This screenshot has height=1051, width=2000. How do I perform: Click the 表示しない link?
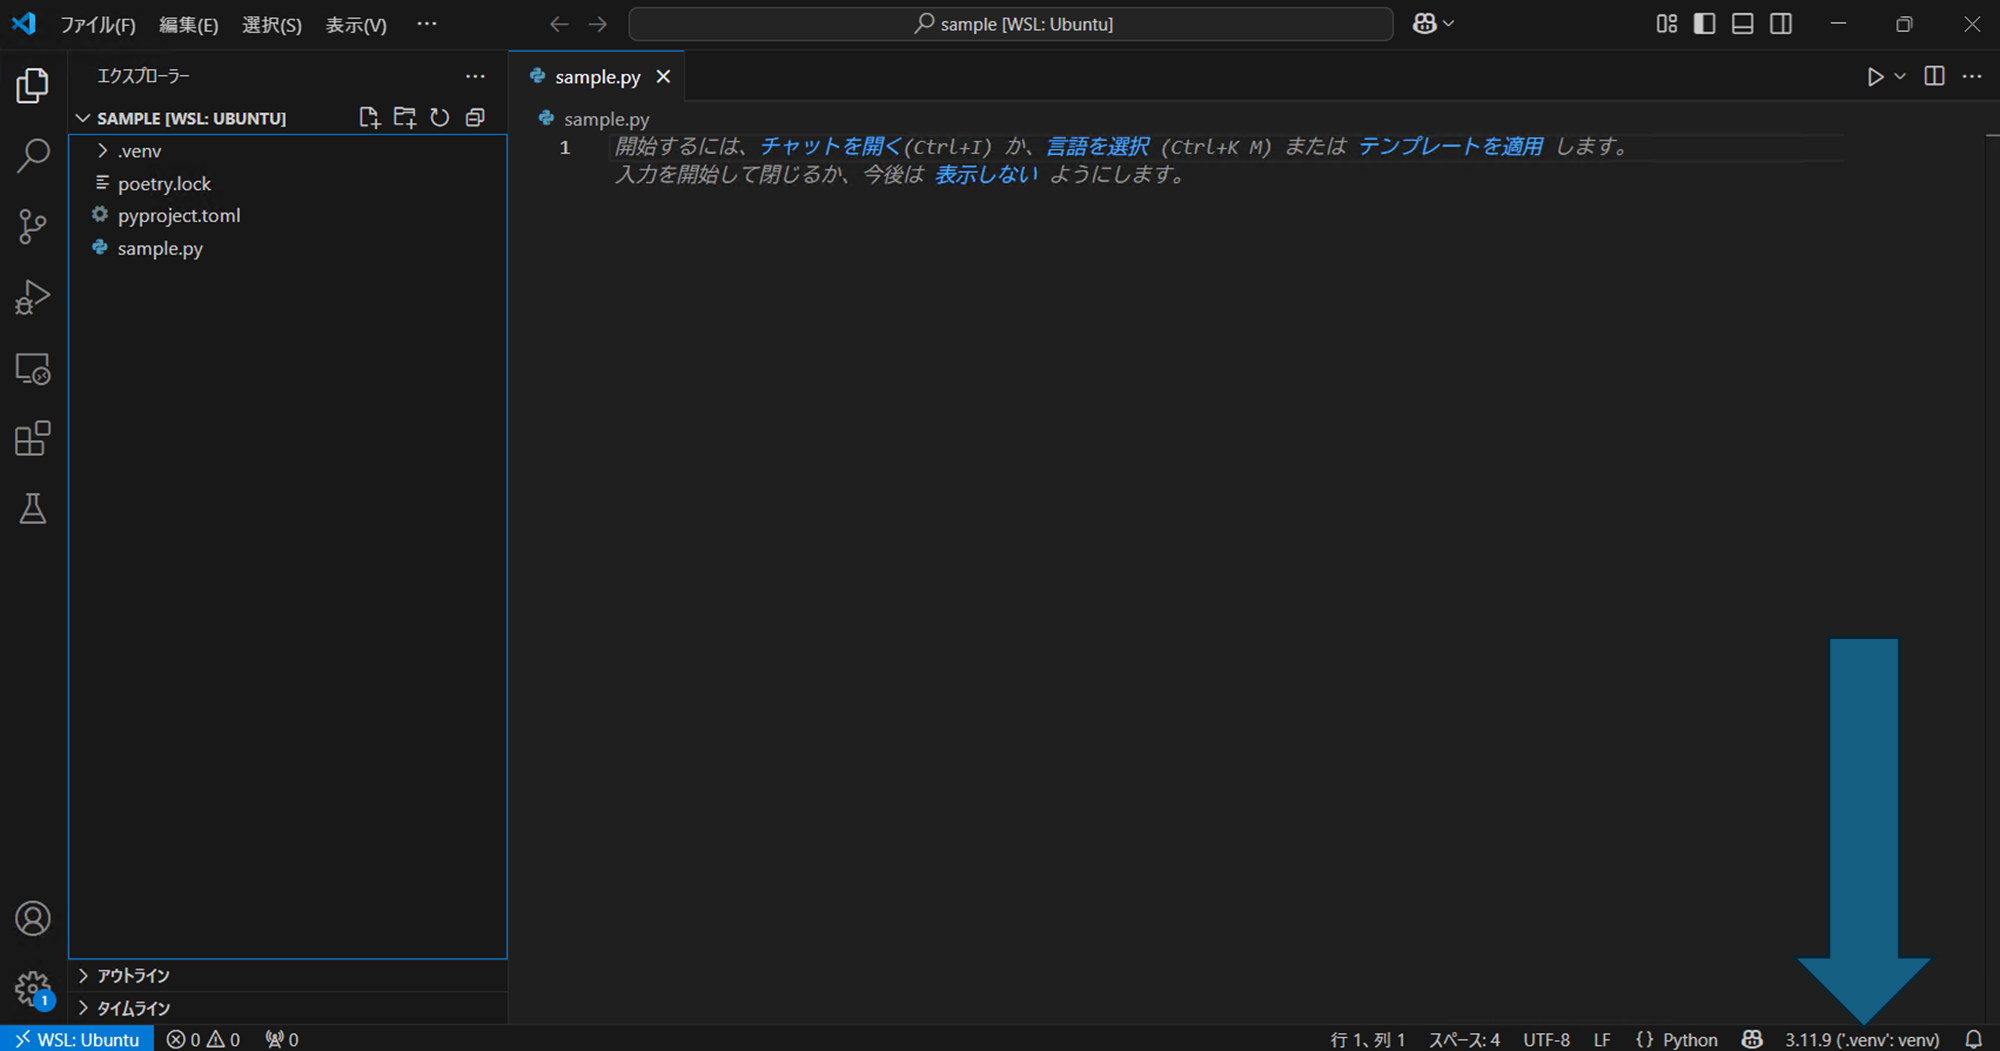pos(985,175)
